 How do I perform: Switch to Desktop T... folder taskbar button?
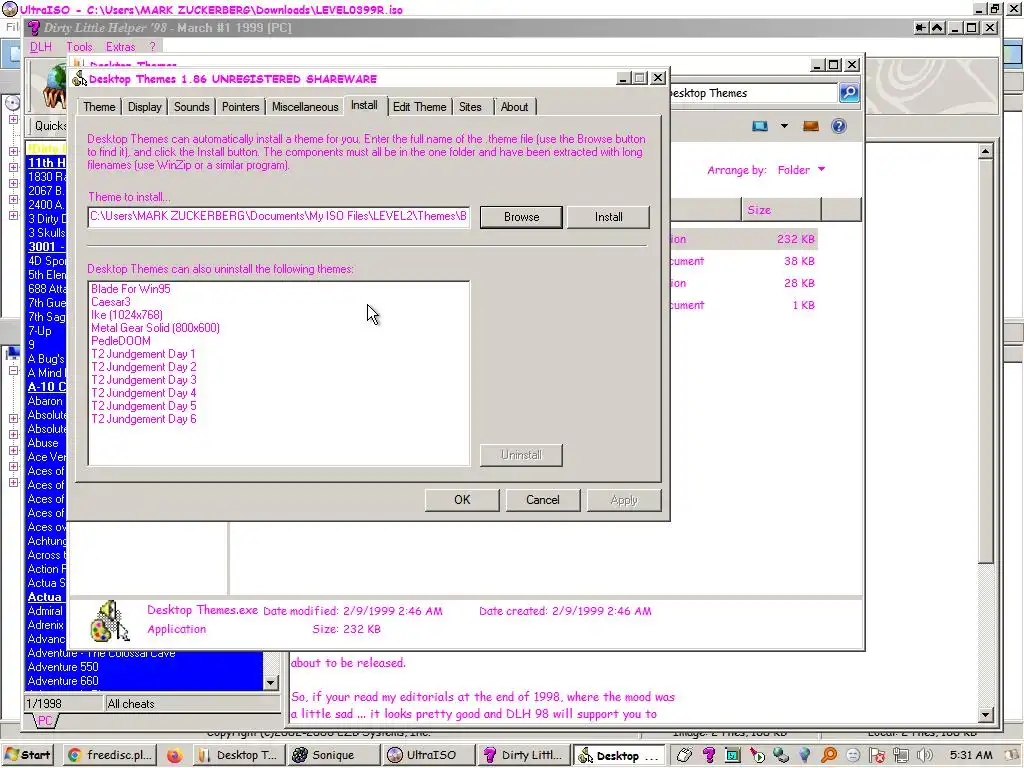pyautogui.click(x=238, y=755)
